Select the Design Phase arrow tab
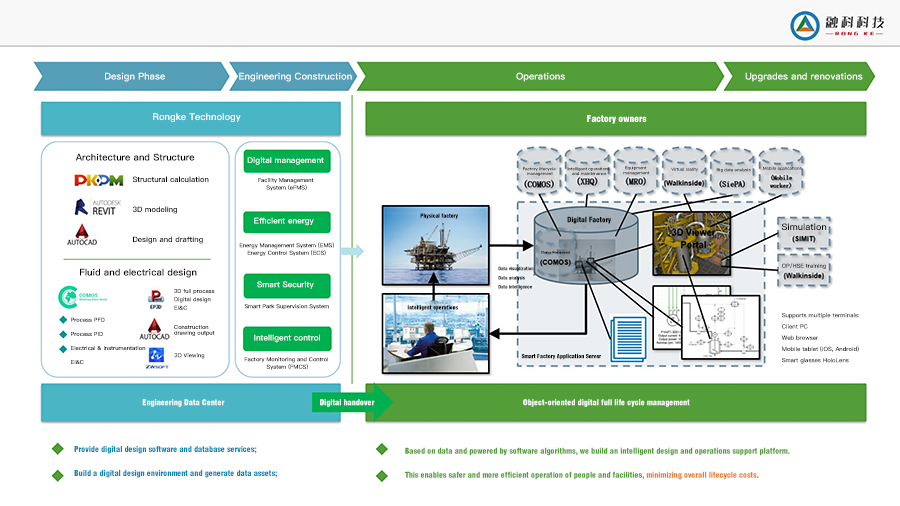This screenshot has width=900, height=506. (134, 76)
